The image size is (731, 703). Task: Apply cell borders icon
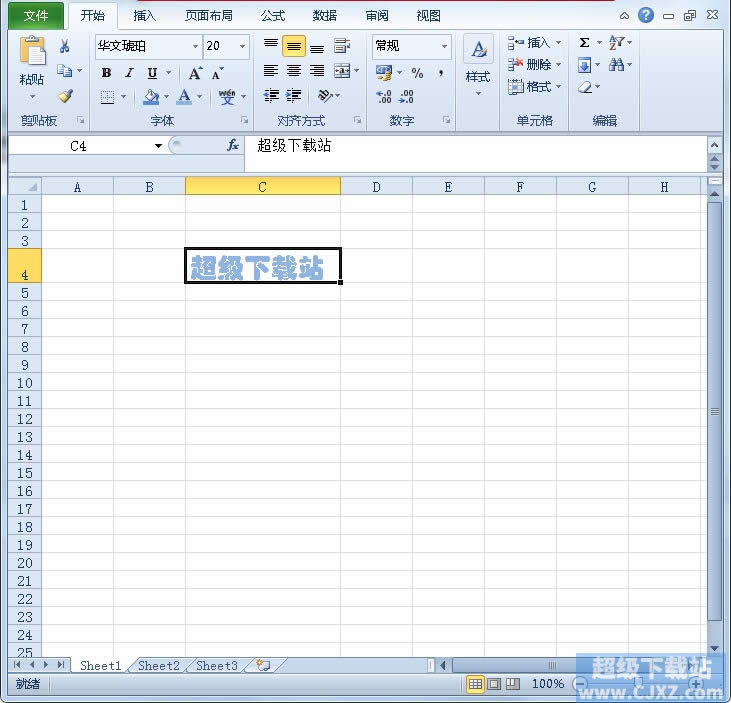point(107,97)
